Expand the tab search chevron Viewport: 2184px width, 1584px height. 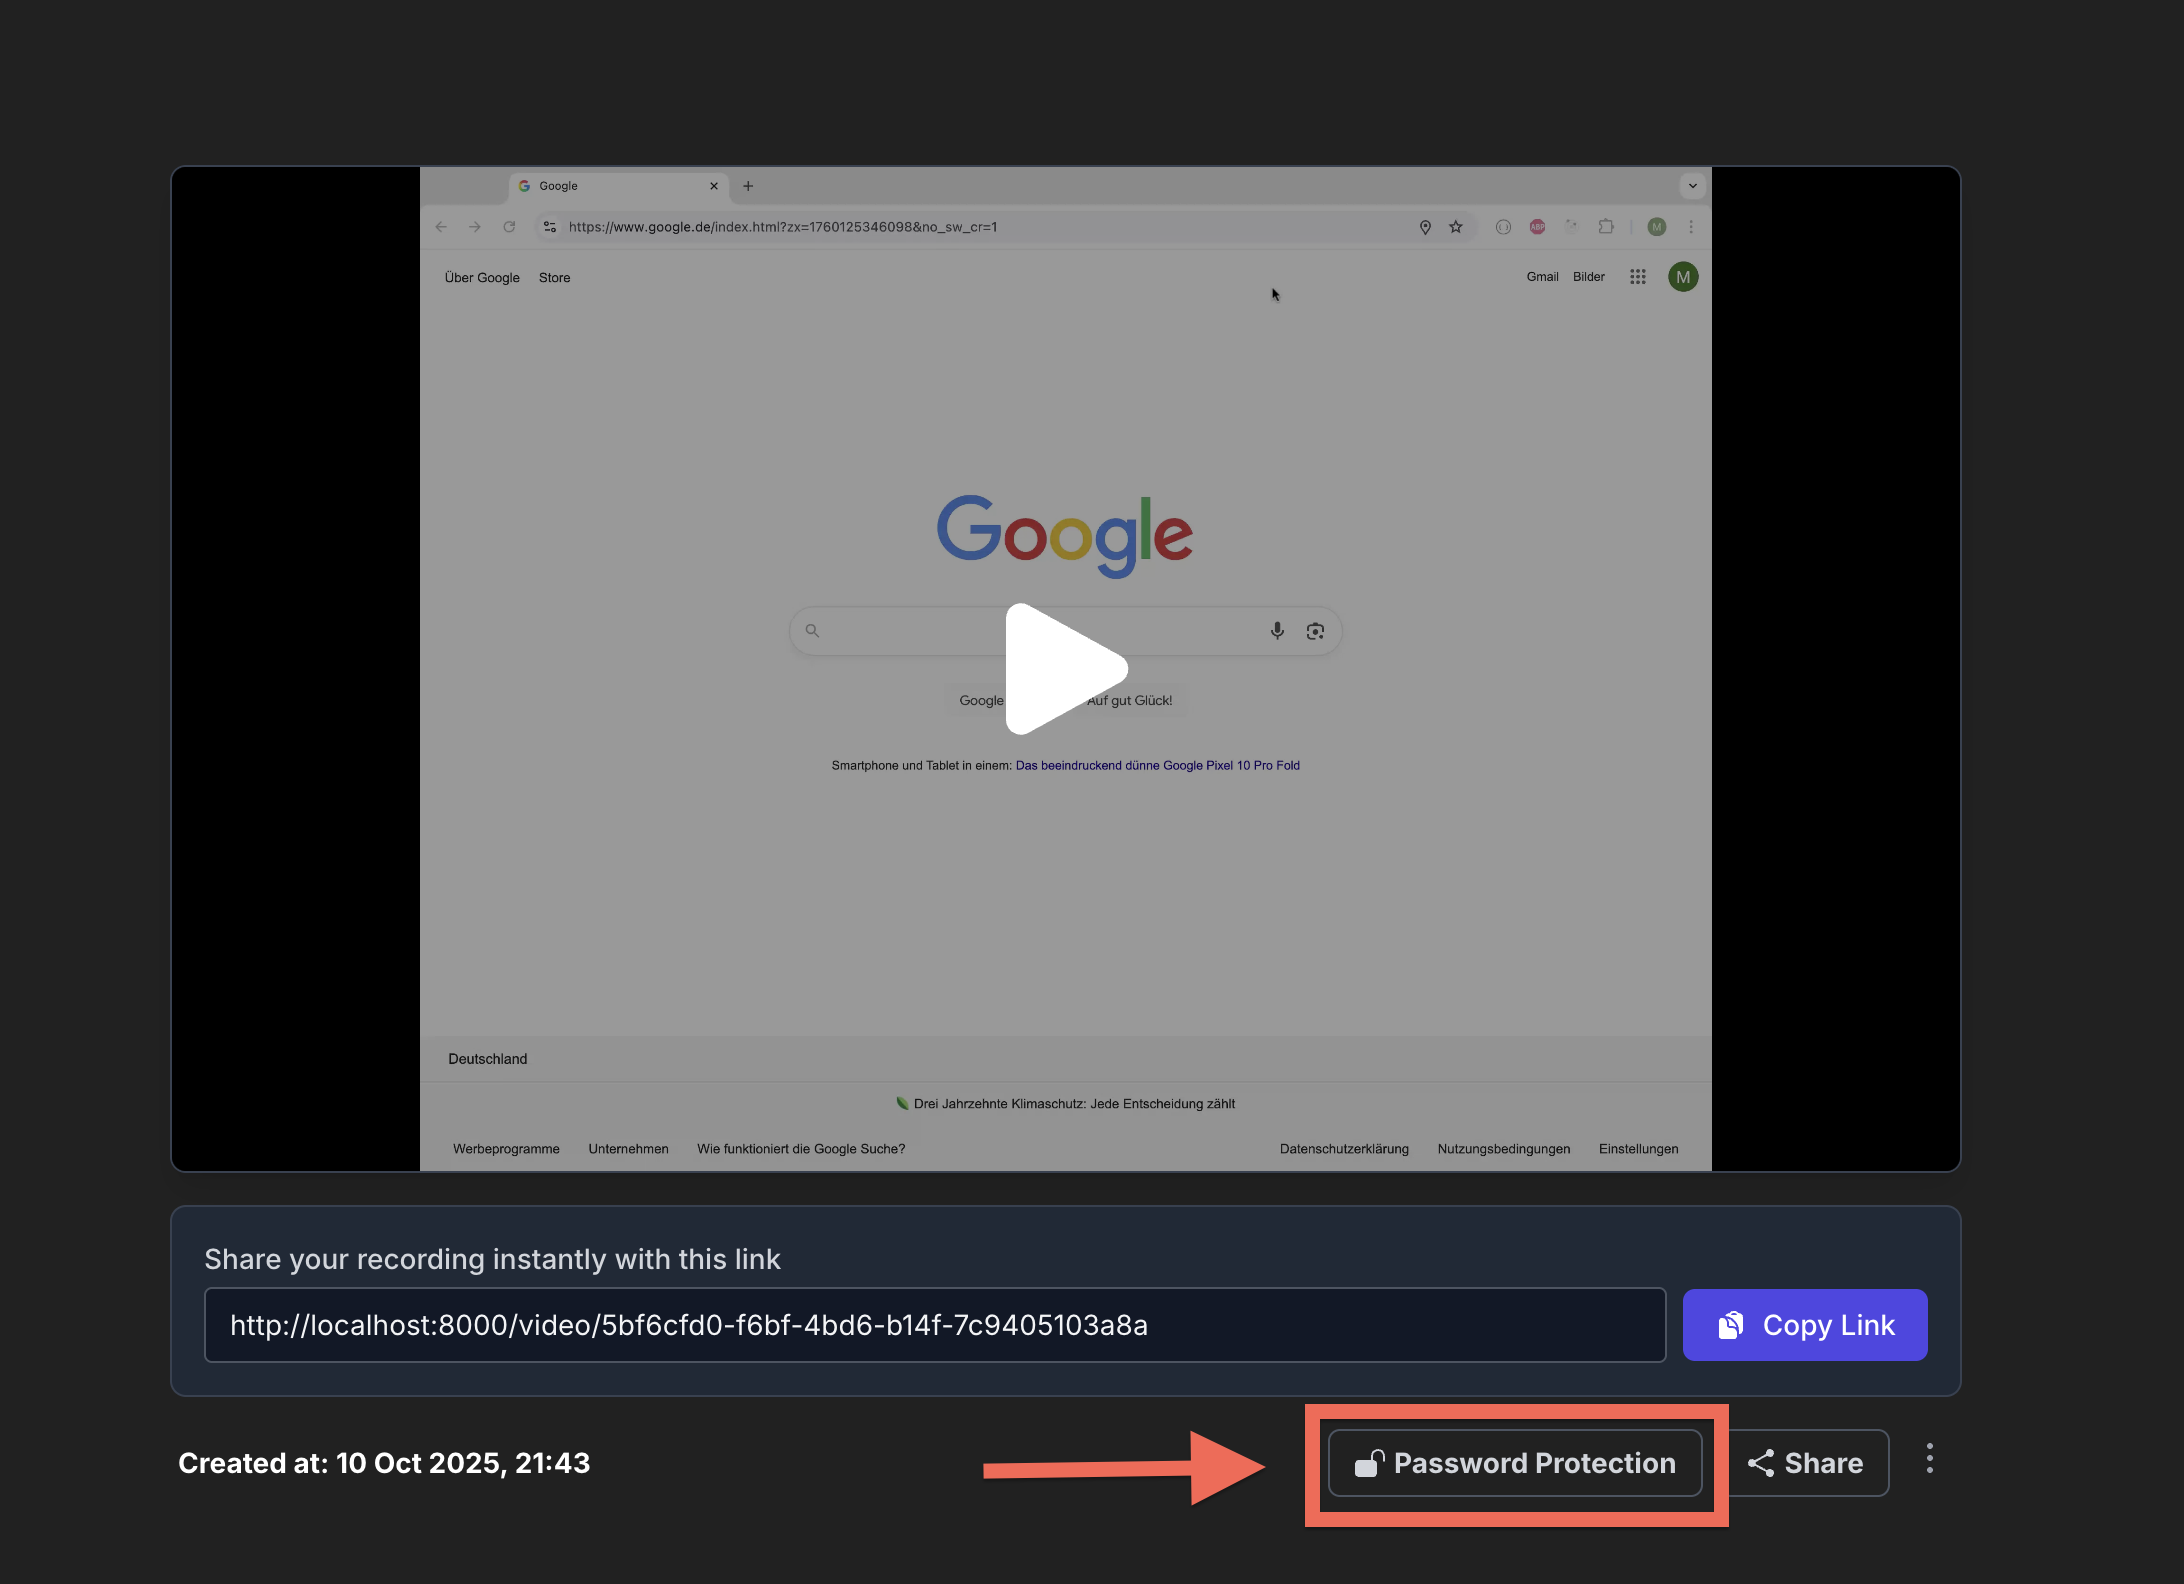coord(1692,186)
